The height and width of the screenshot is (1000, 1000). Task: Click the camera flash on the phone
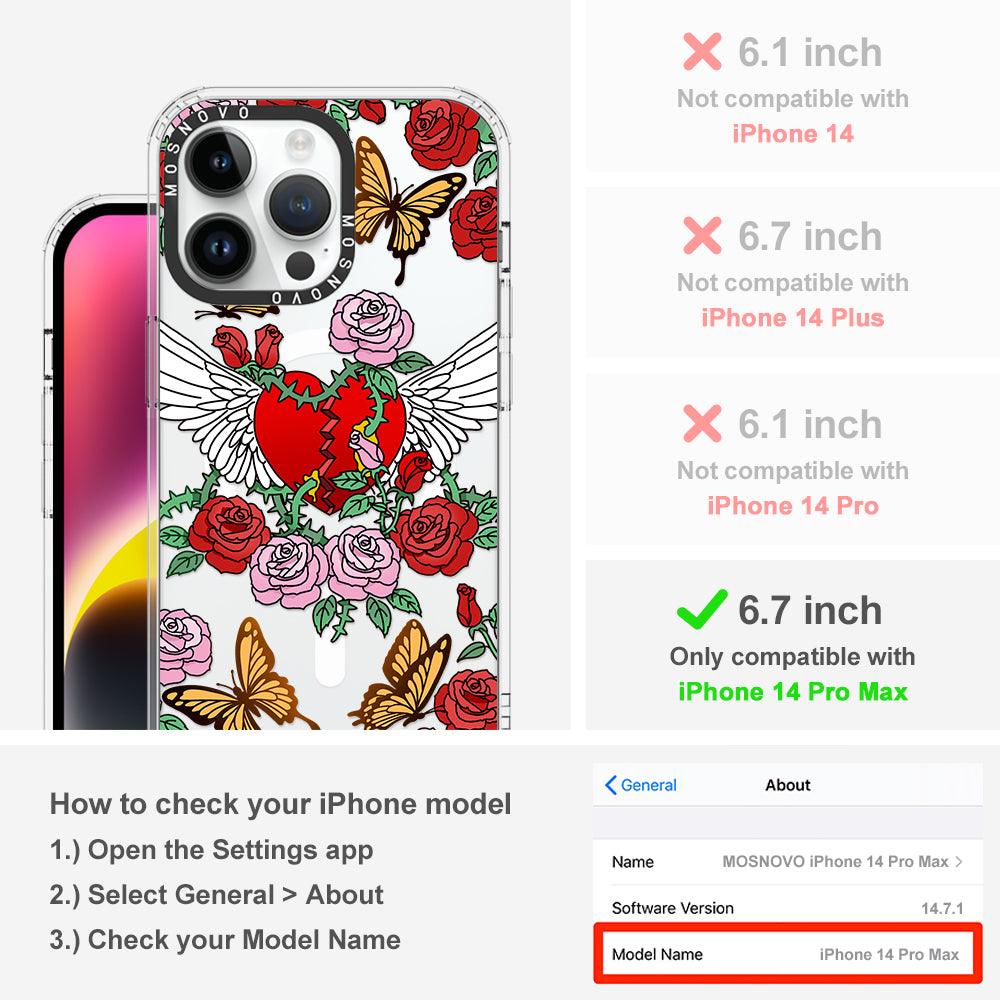[x=299, y=144]
